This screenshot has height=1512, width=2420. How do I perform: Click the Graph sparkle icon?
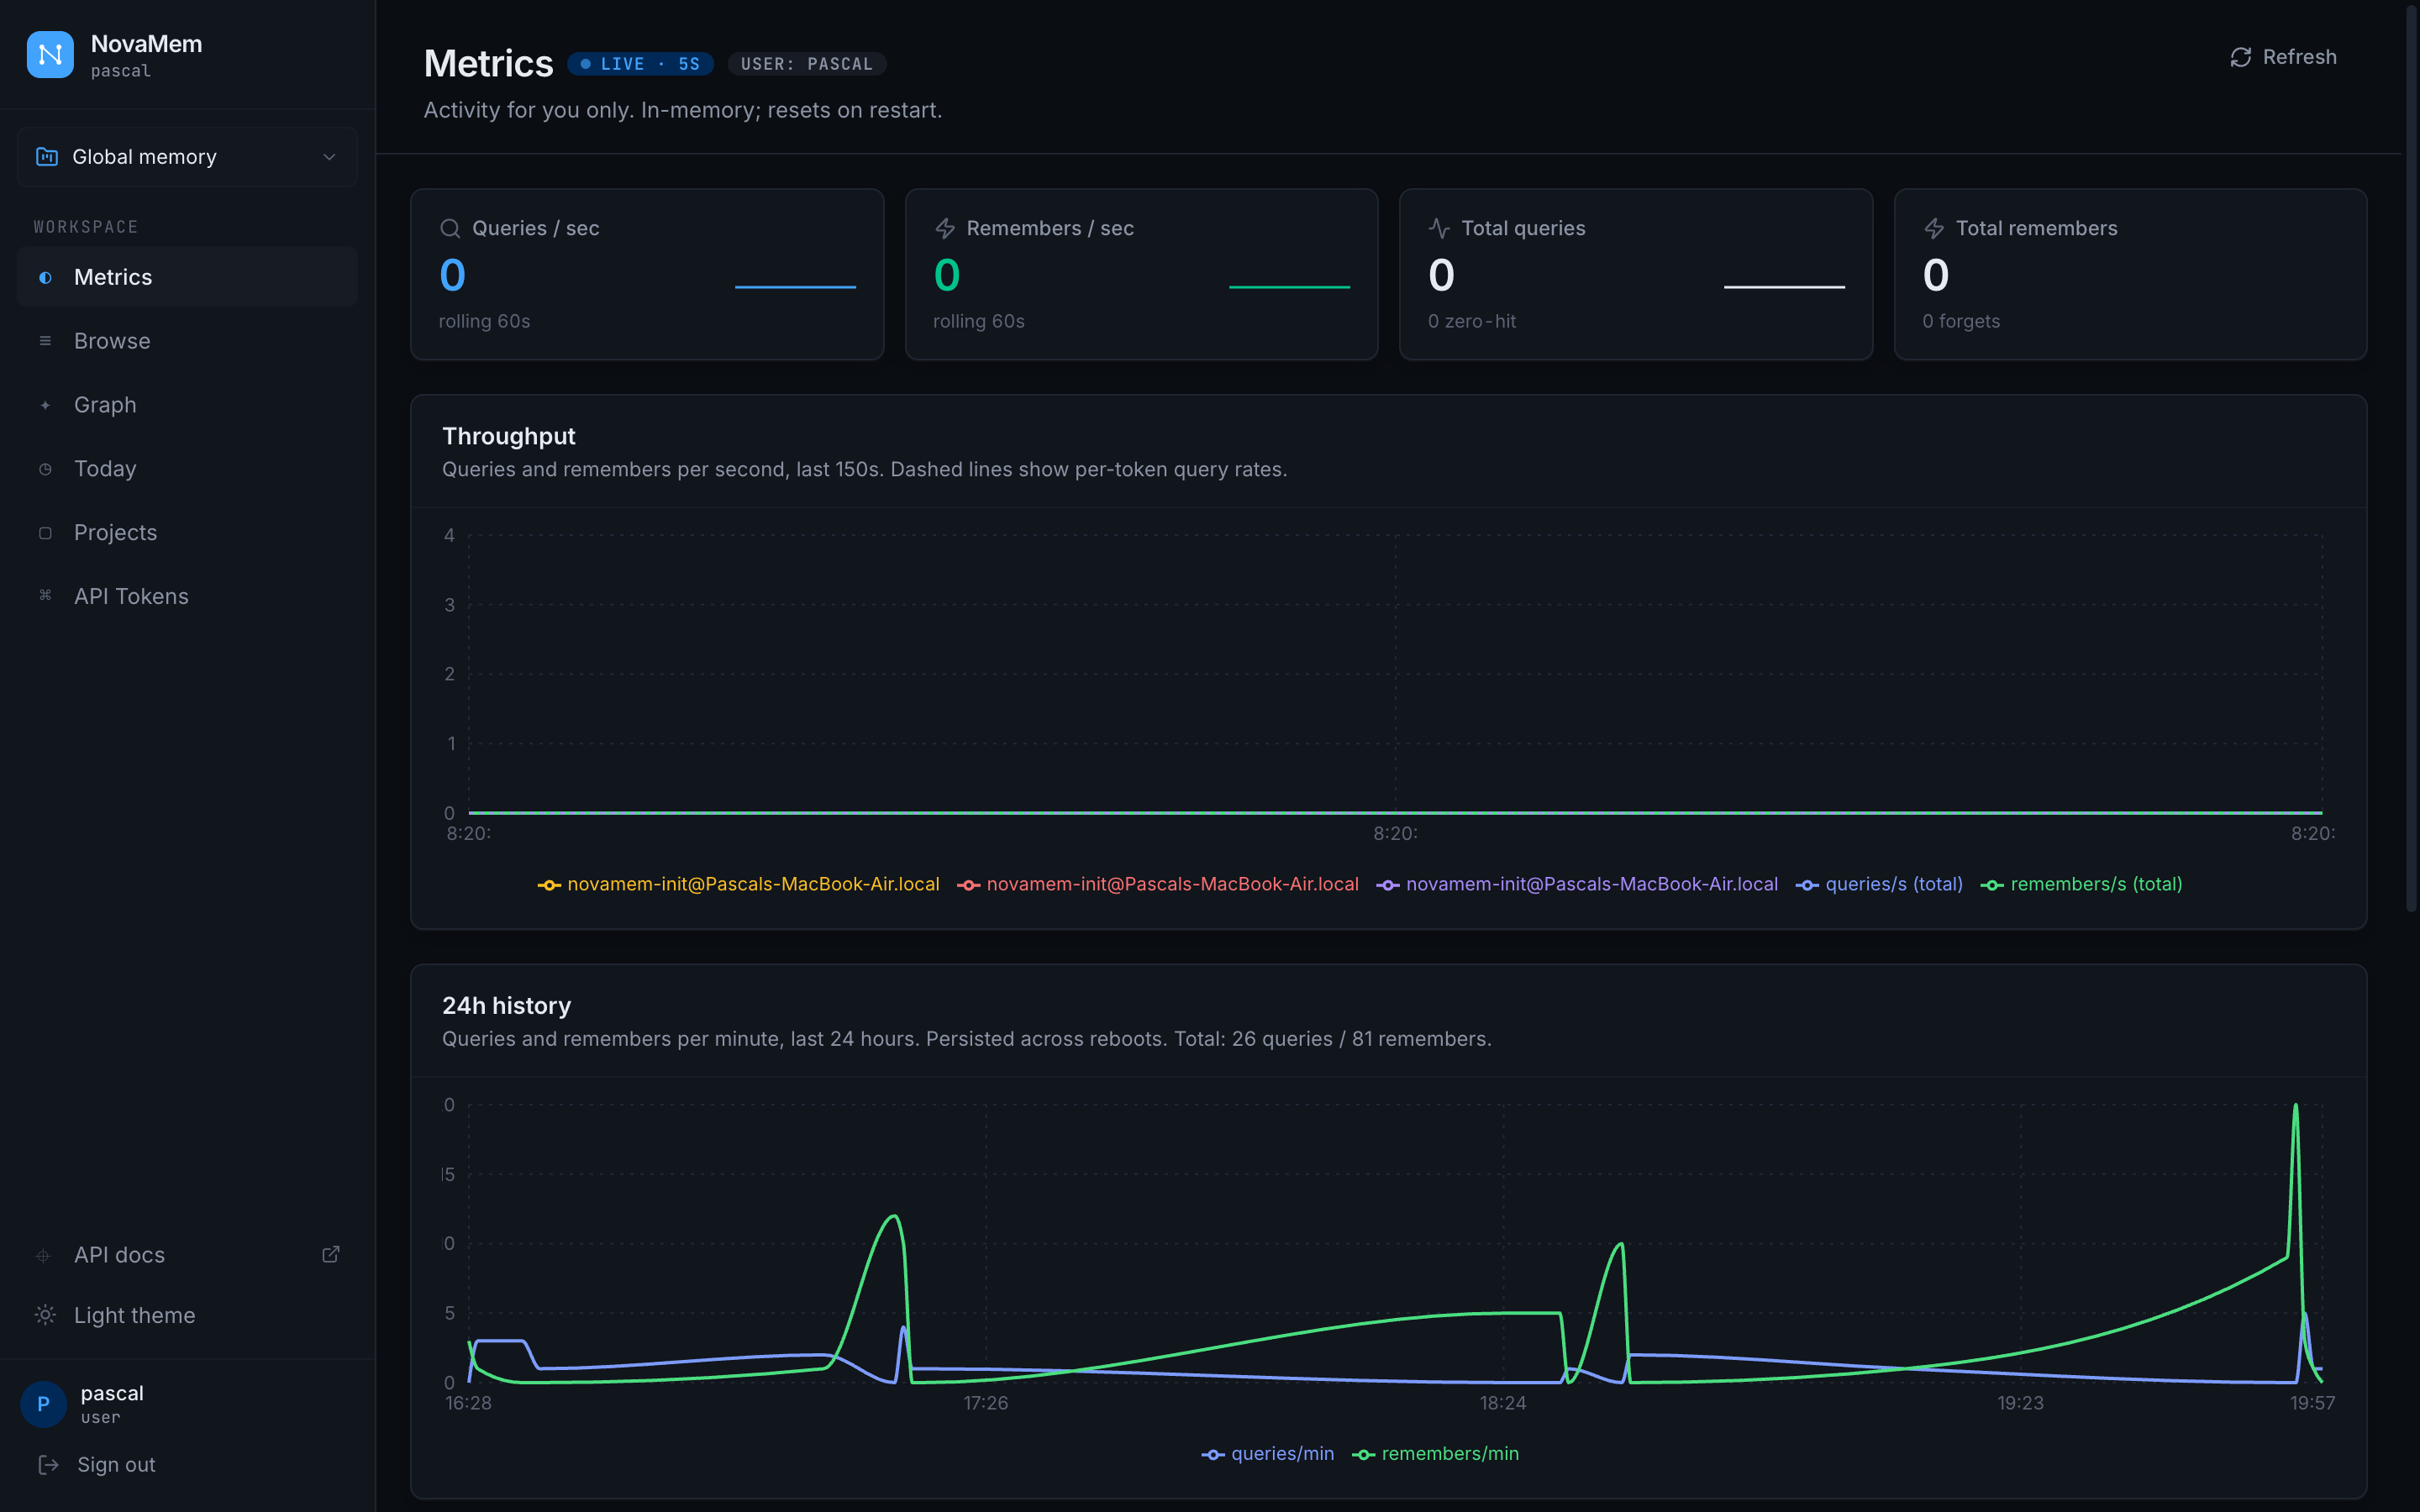45,405
